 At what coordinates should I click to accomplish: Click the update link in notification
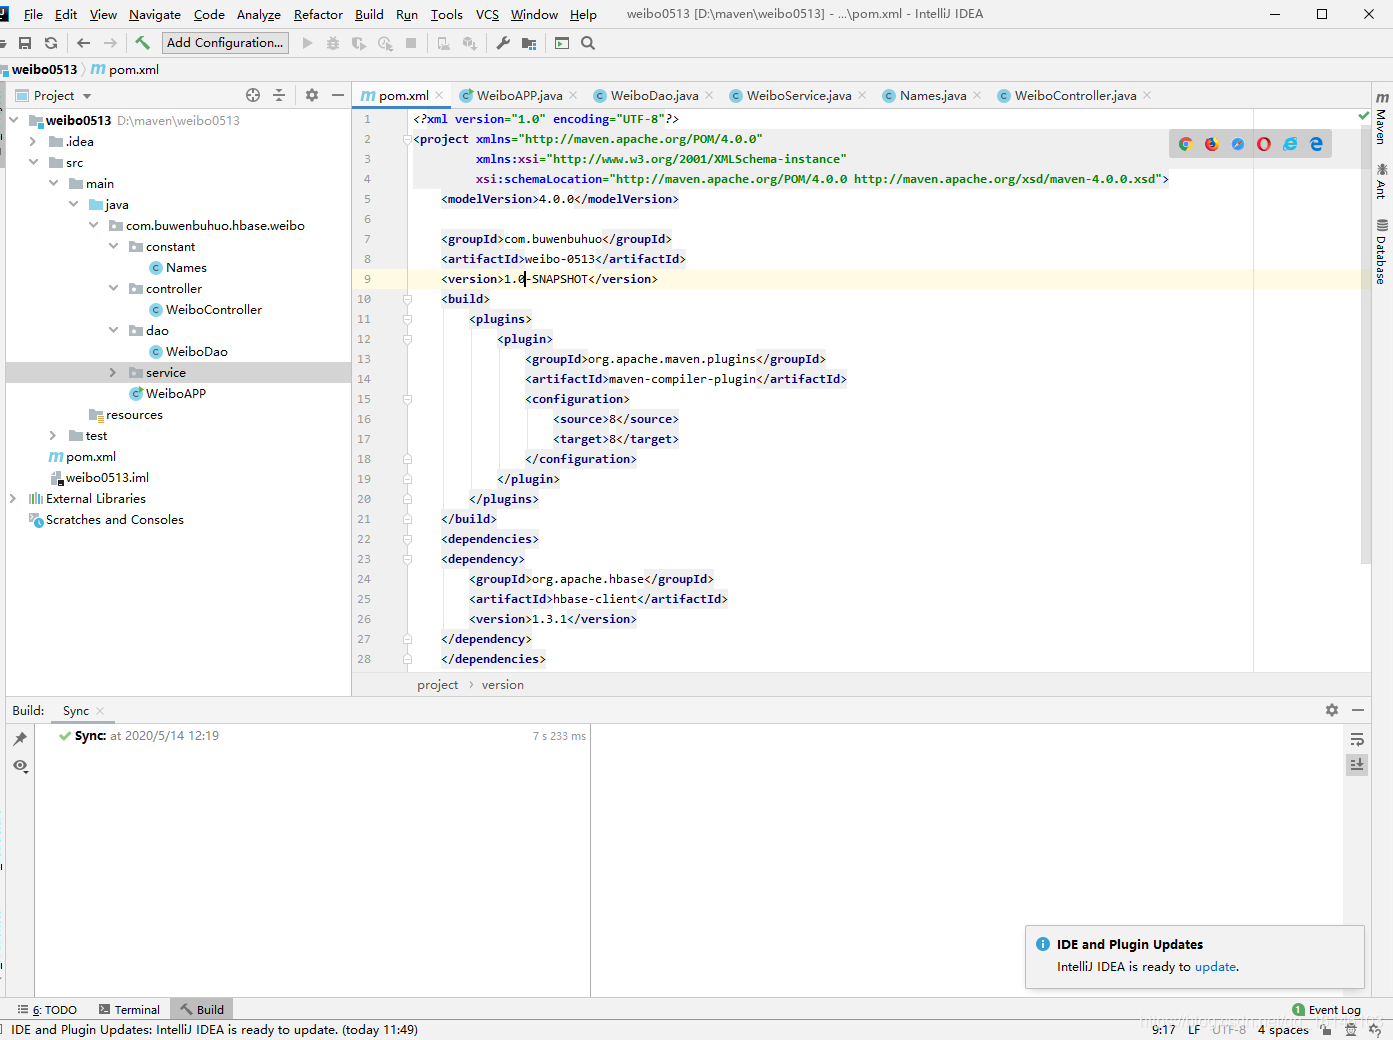1215,967
